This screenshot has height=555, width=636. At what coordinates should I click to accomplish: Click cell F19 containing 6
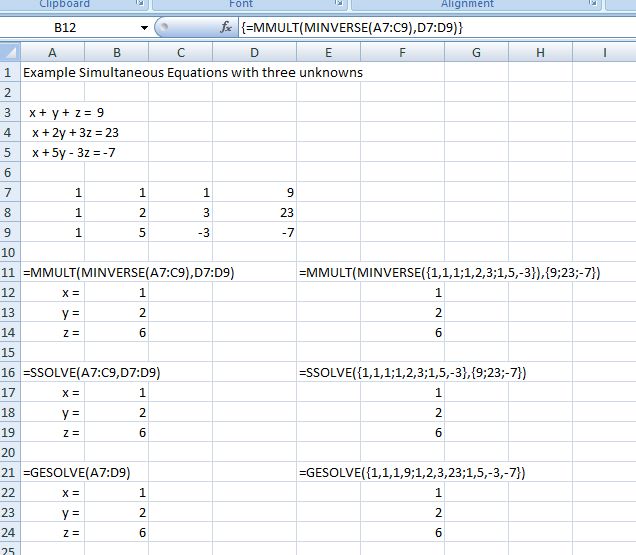(x=402, y=432)
